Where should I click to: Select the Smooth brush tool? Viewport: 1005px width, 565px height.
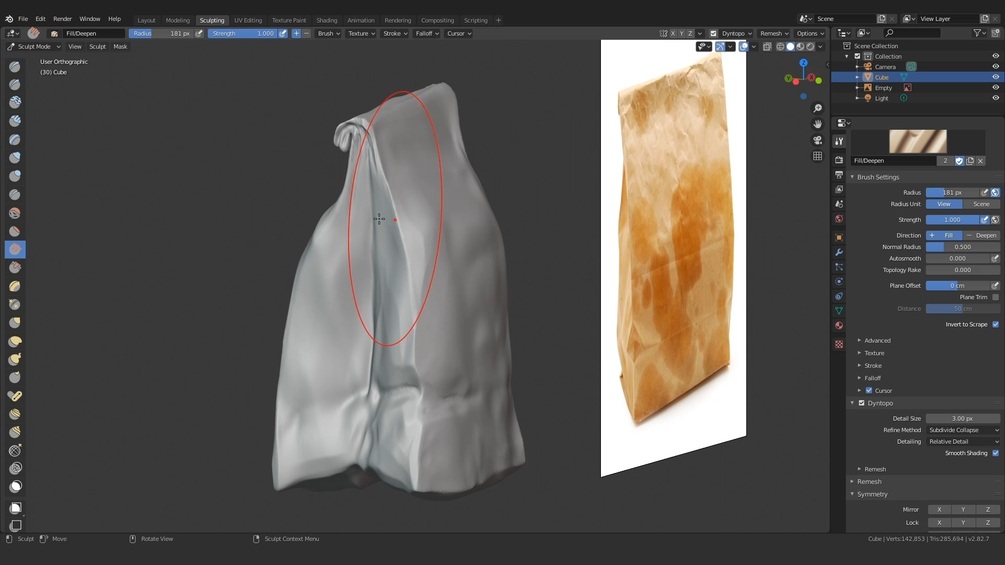click(x=15, y=213)
